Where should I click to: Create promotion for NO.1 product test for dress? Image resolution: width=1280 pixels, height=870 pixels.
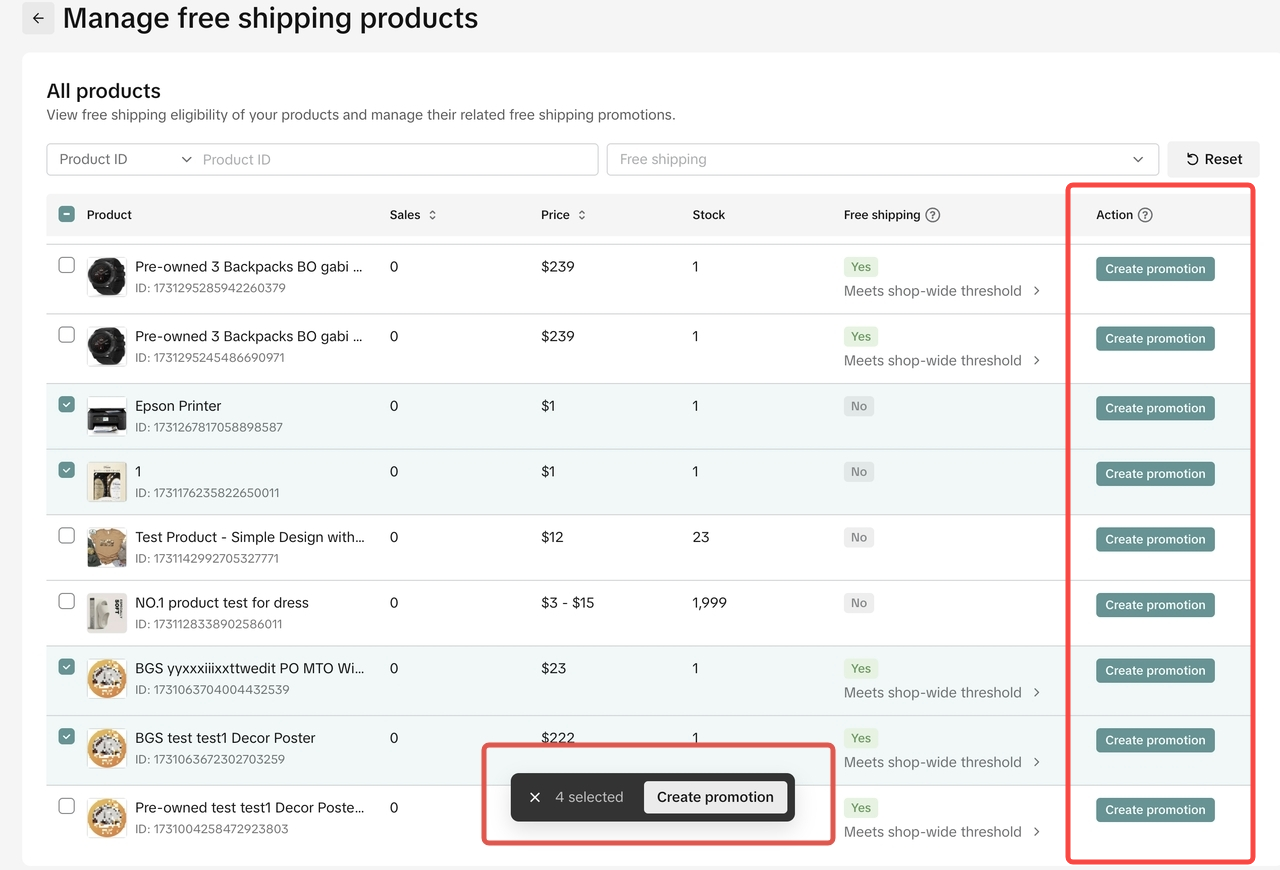click(1155, 605)
